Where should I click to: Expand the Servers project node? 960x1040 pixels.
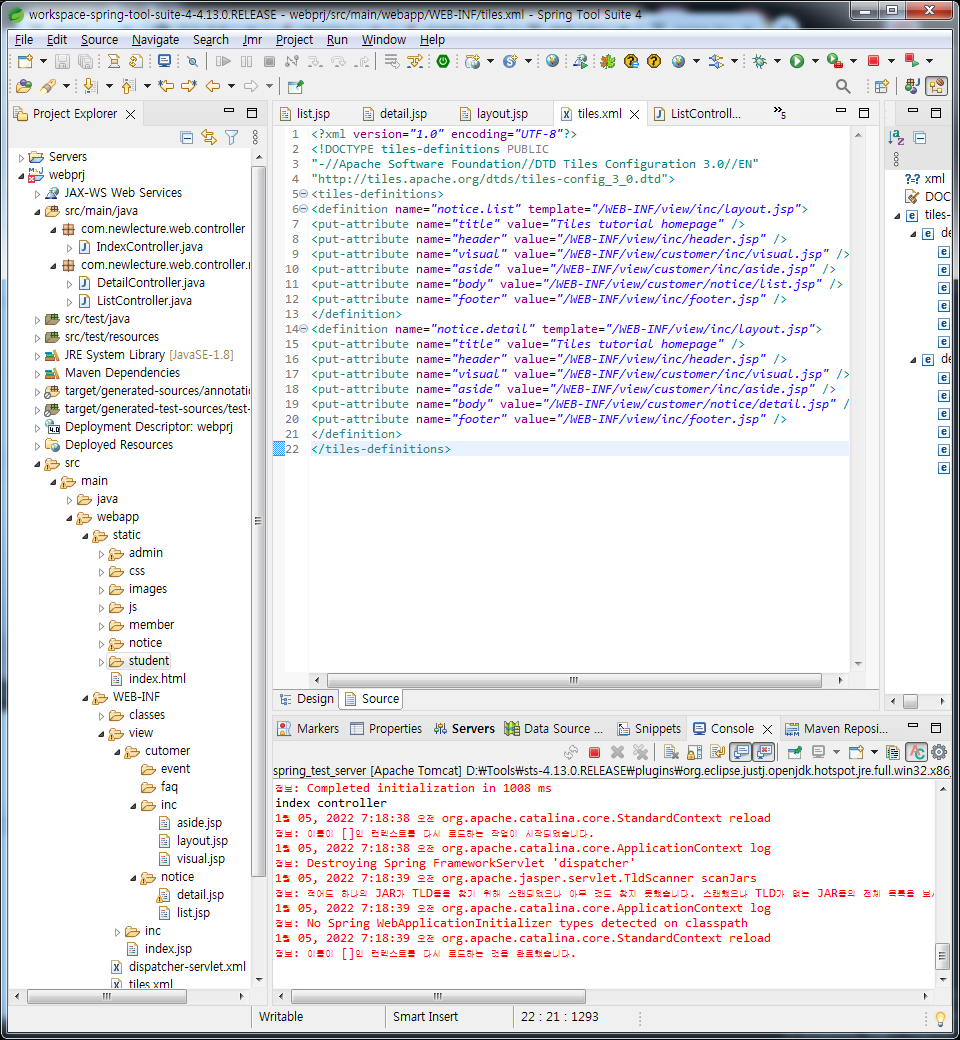21,158
